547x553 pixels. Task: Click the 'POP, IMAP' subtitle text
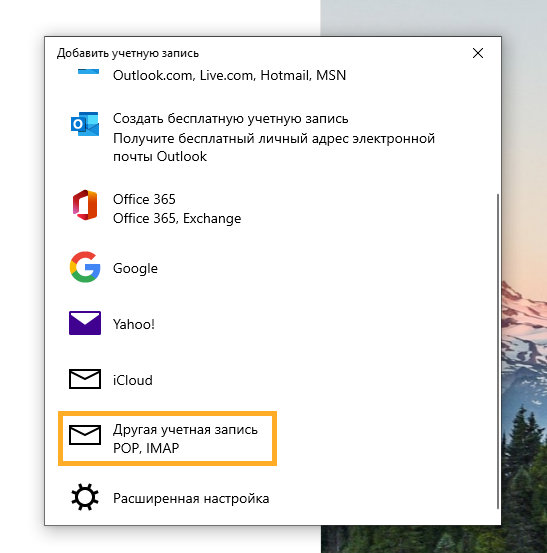pyautogui.click(x=146, y=448)
